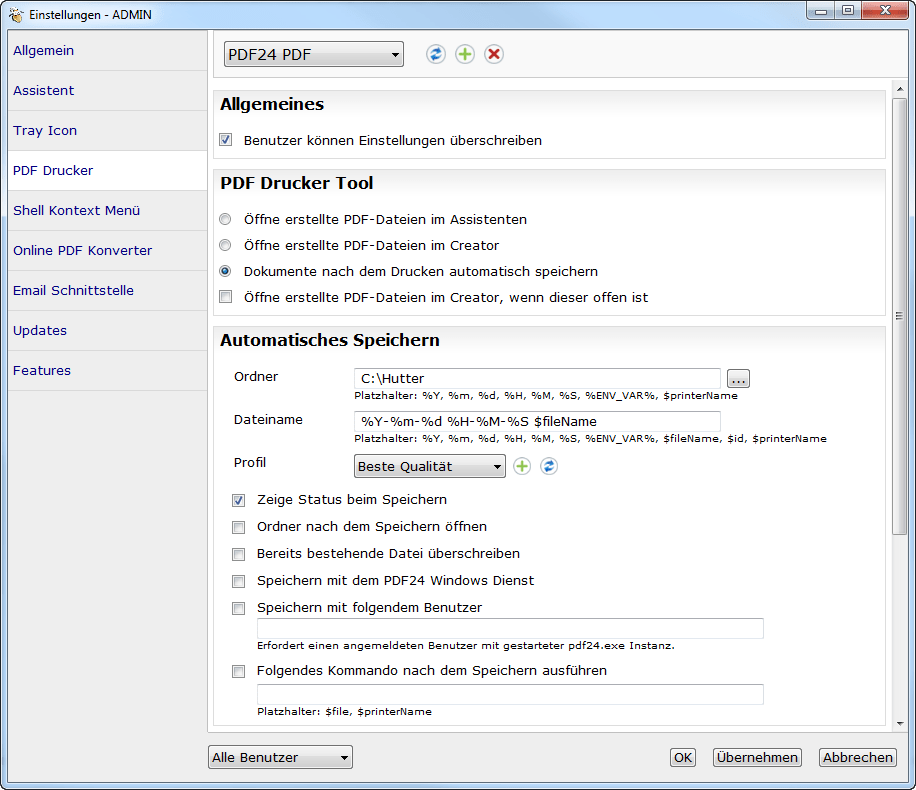Viewport: 916px width, 790px height.
Task: Select 'Öffne erstellte PDF-Dateien im Assistenten'
Action: (x=225, y=219)
